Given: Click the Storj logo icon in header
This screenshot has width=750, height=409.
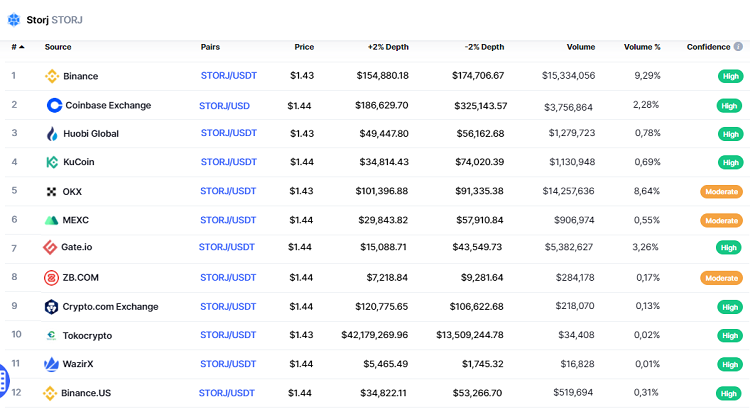Looking at the screenshot, I should click(13, 18).
